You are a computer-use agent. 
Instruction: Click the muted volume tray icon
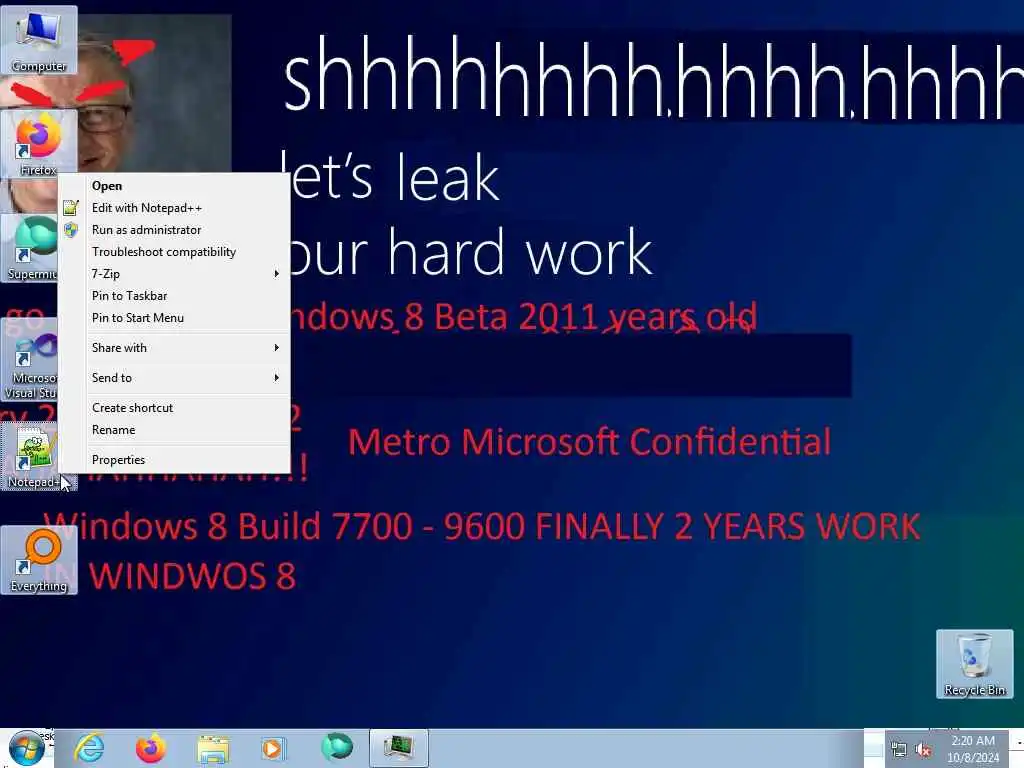coord(923,750)
